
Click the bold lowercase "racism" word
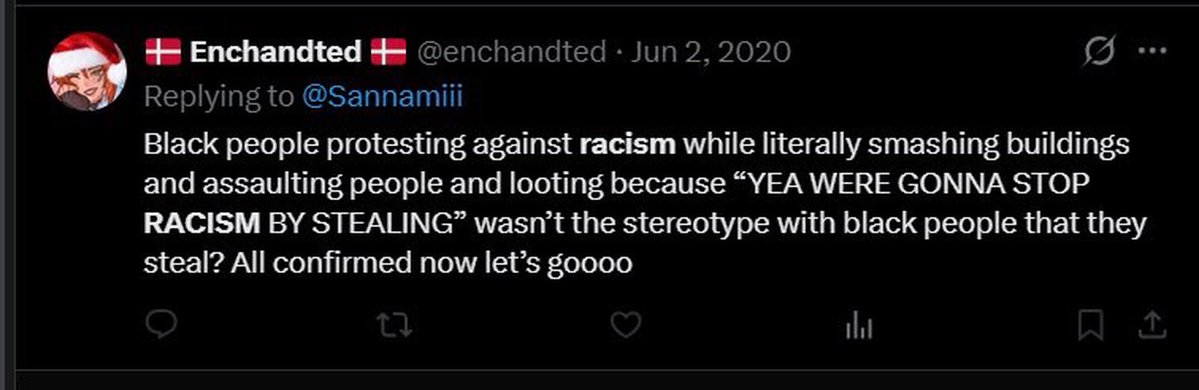click(x=628, y=145)
